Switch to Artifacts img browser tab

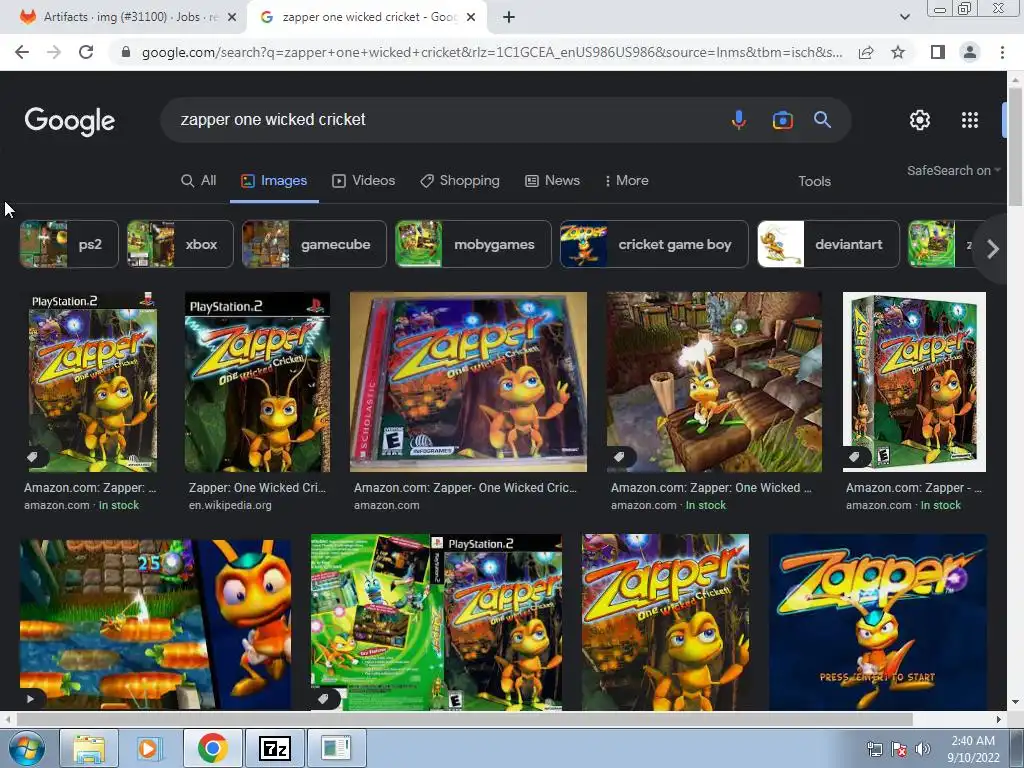(x=124, y=18)
